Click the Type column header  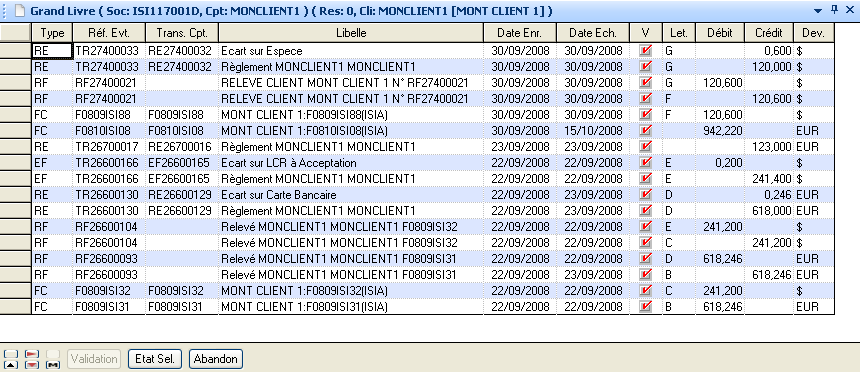pos(53,33)
